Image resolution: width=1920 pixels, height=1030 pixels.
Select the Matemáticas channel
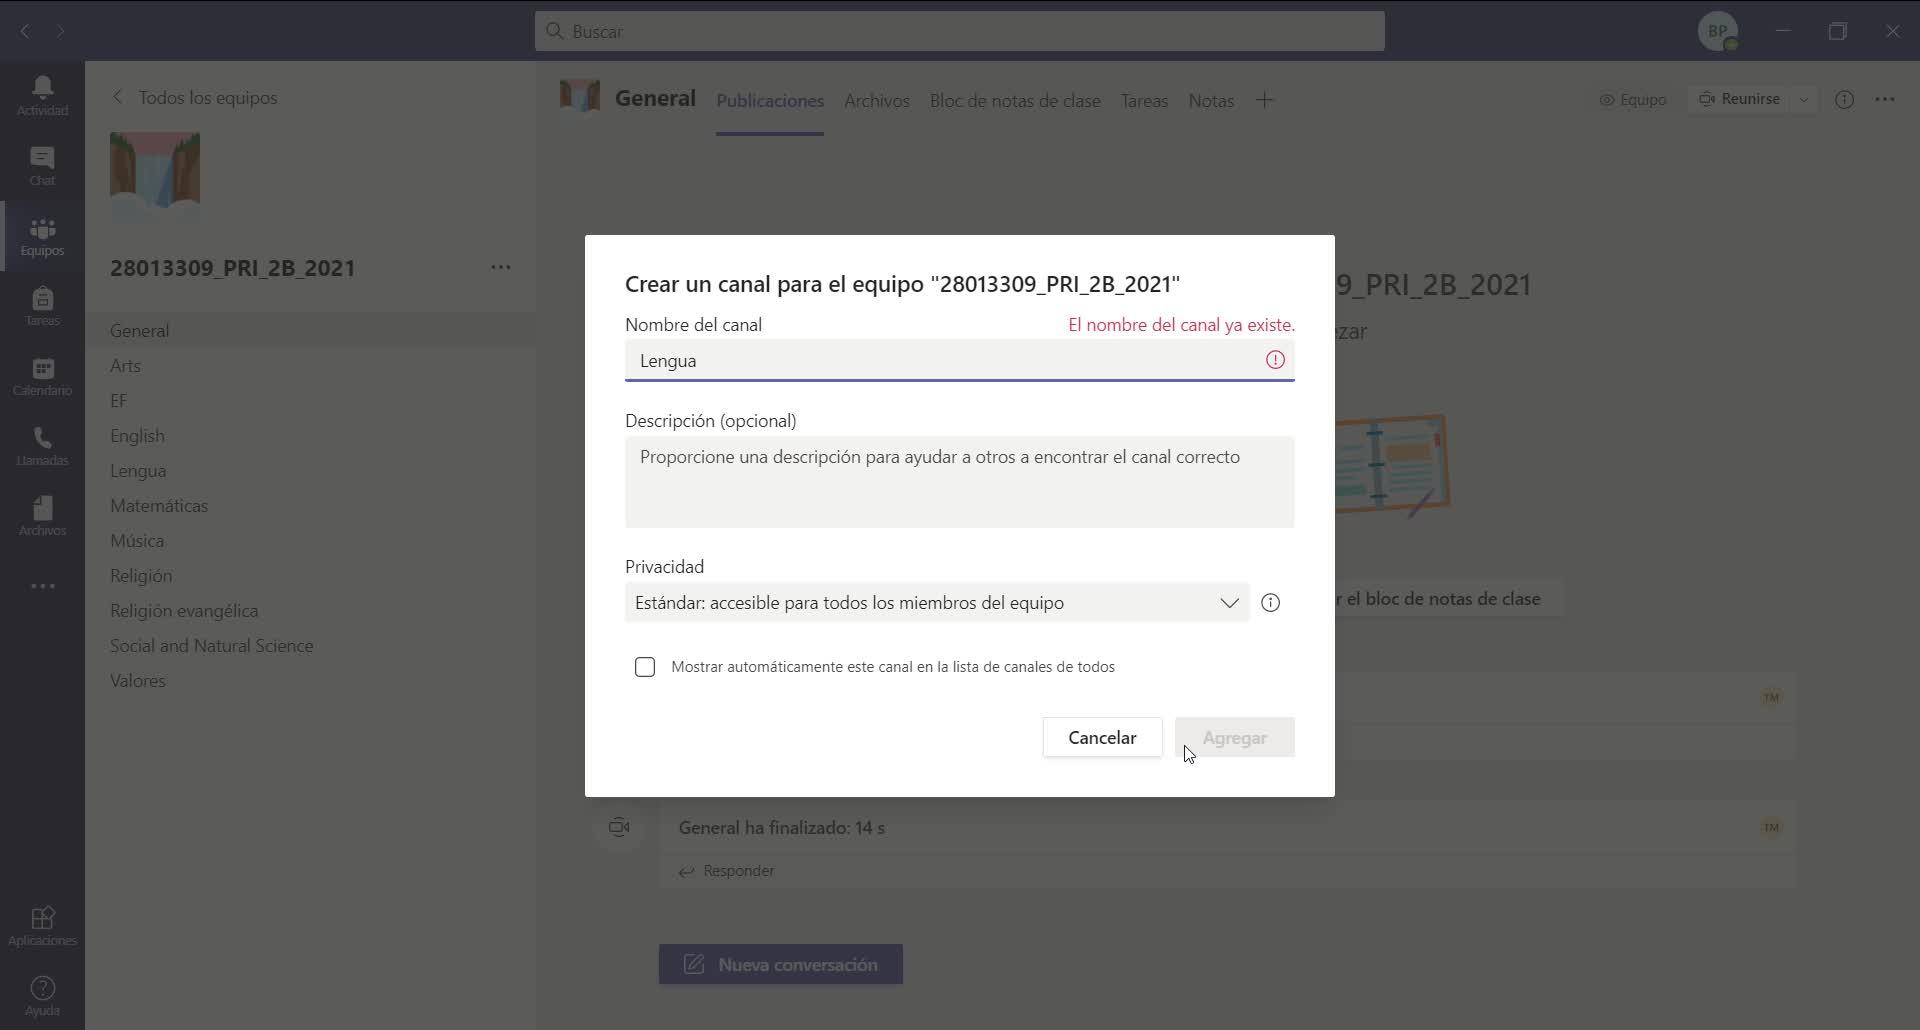[x=159, y=506]
